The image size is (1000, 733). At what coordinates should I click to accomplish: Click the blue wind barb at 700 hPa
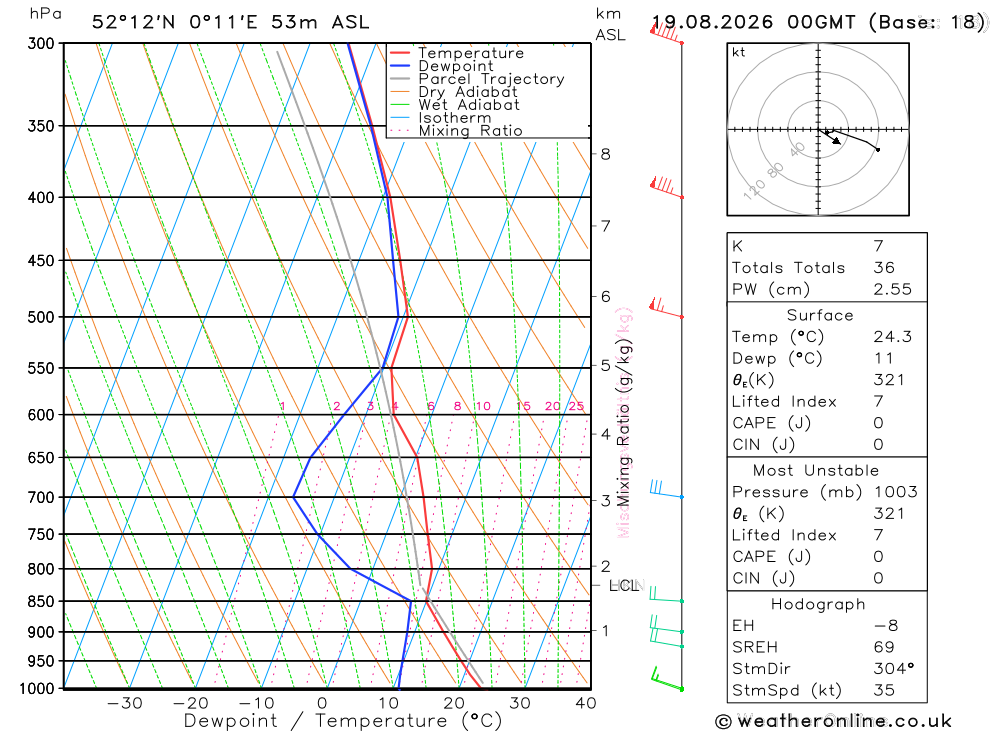666,489
